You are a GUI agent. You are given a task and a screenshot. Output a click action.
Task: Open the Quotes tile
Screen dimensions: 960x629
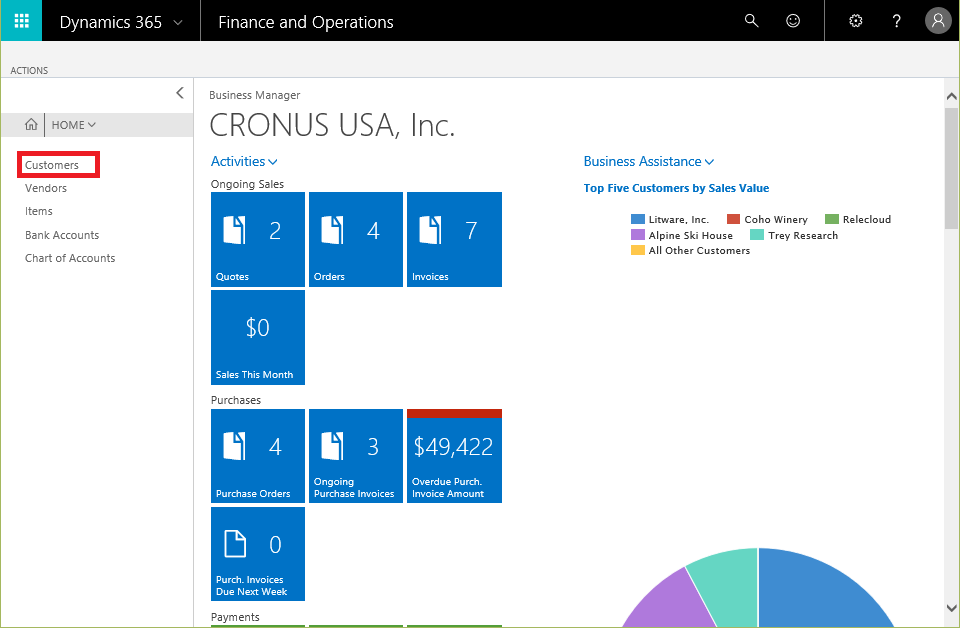(258, 239)
